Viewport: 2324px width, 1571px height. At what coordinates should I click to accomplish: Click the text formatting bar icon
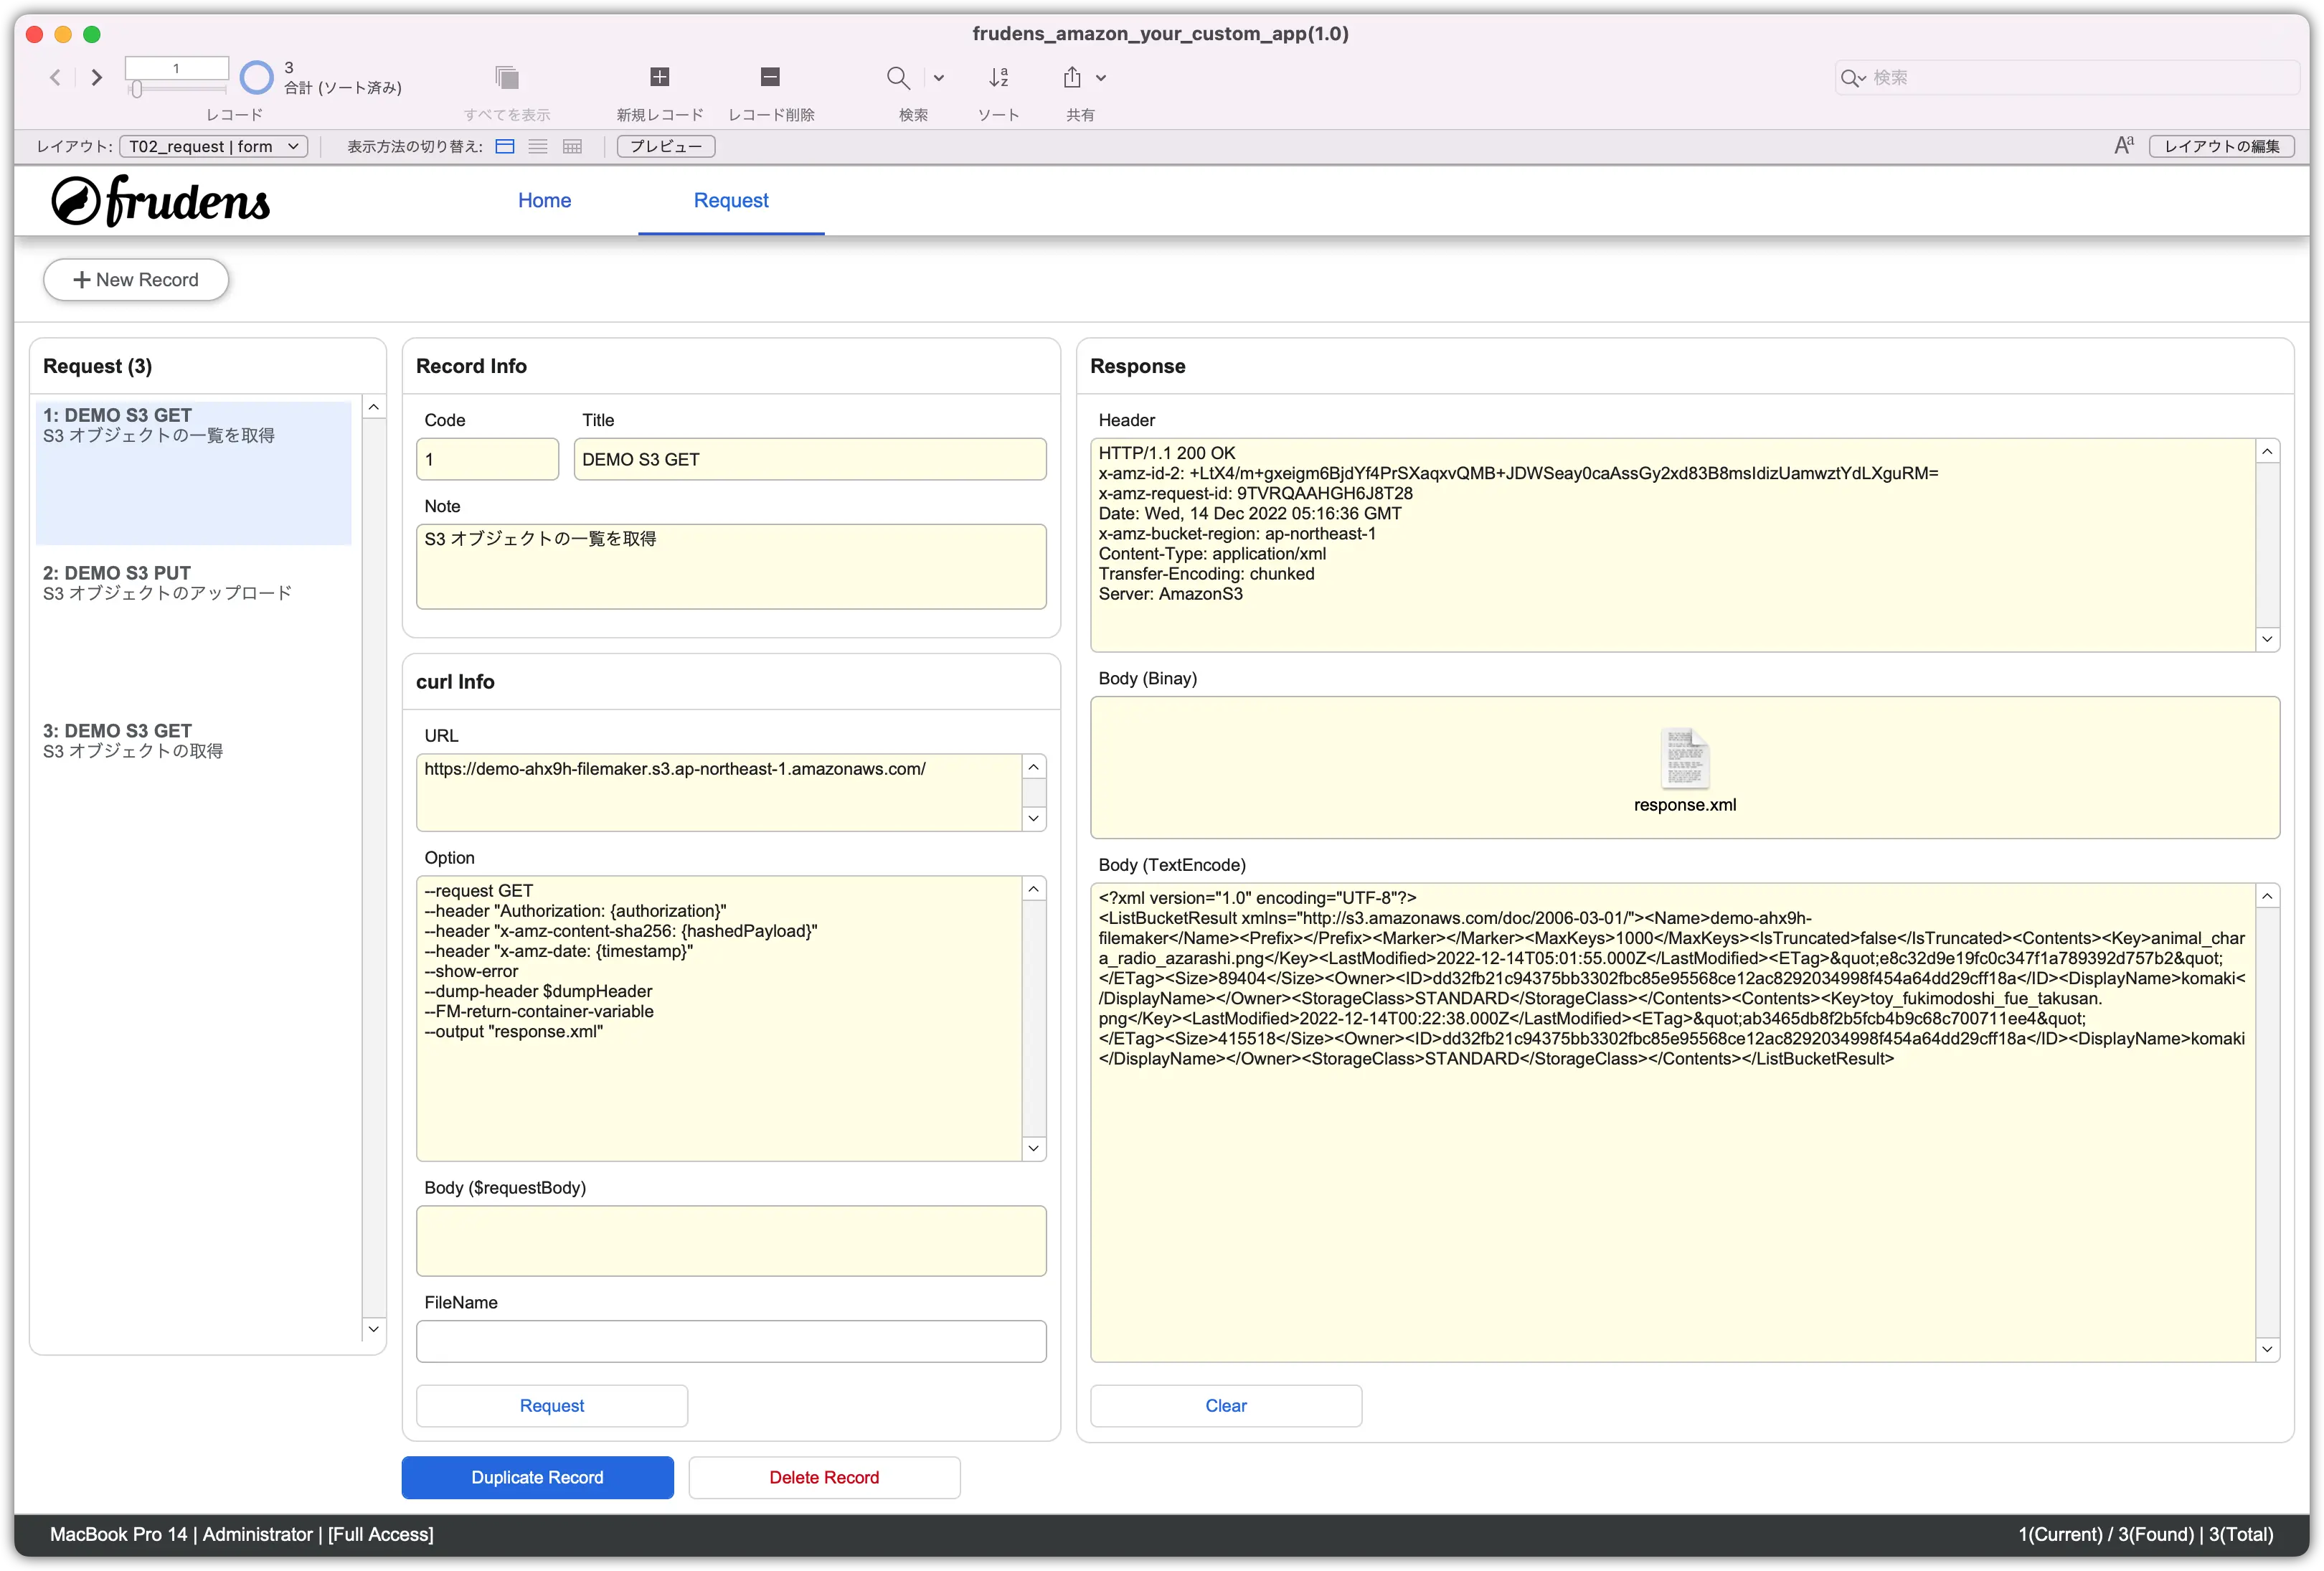pyautogui.click(x=2123, y=146)
